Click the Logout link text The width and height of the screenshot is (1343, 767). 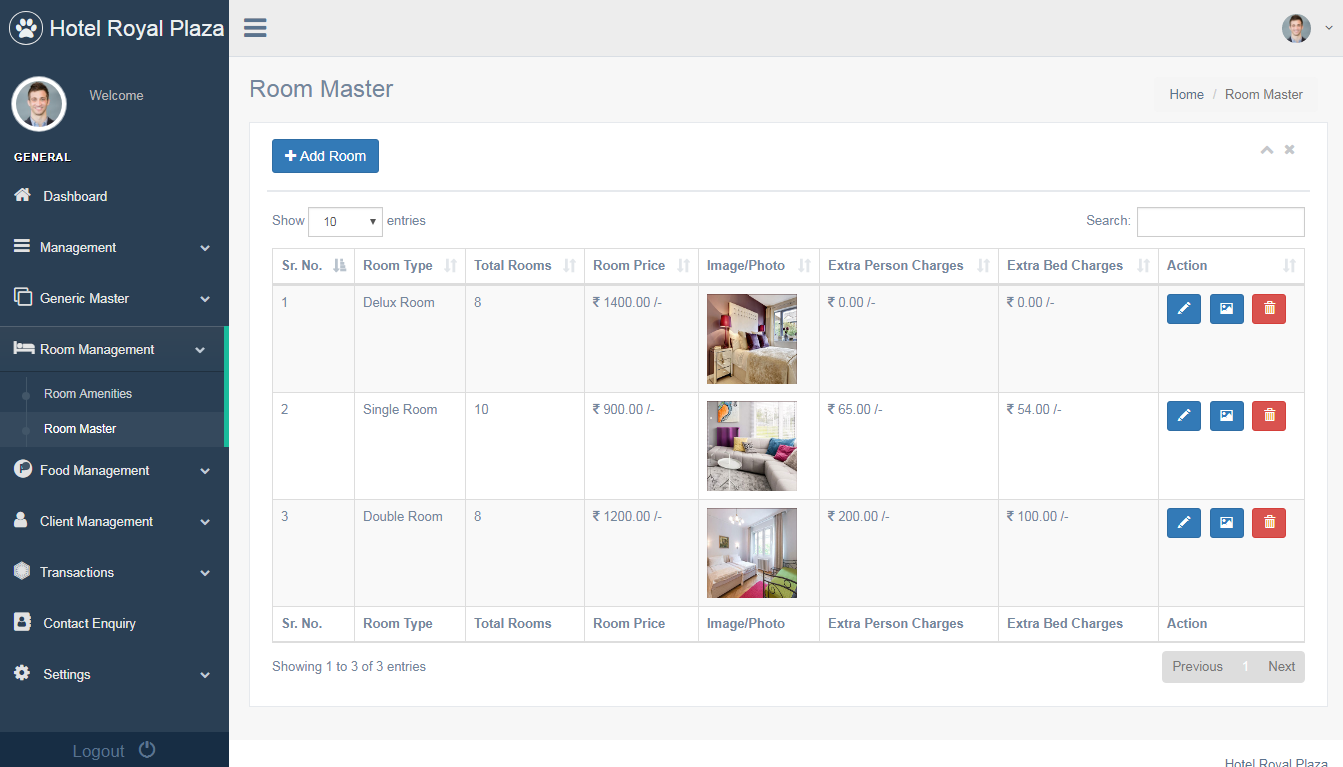pos(98,751)
